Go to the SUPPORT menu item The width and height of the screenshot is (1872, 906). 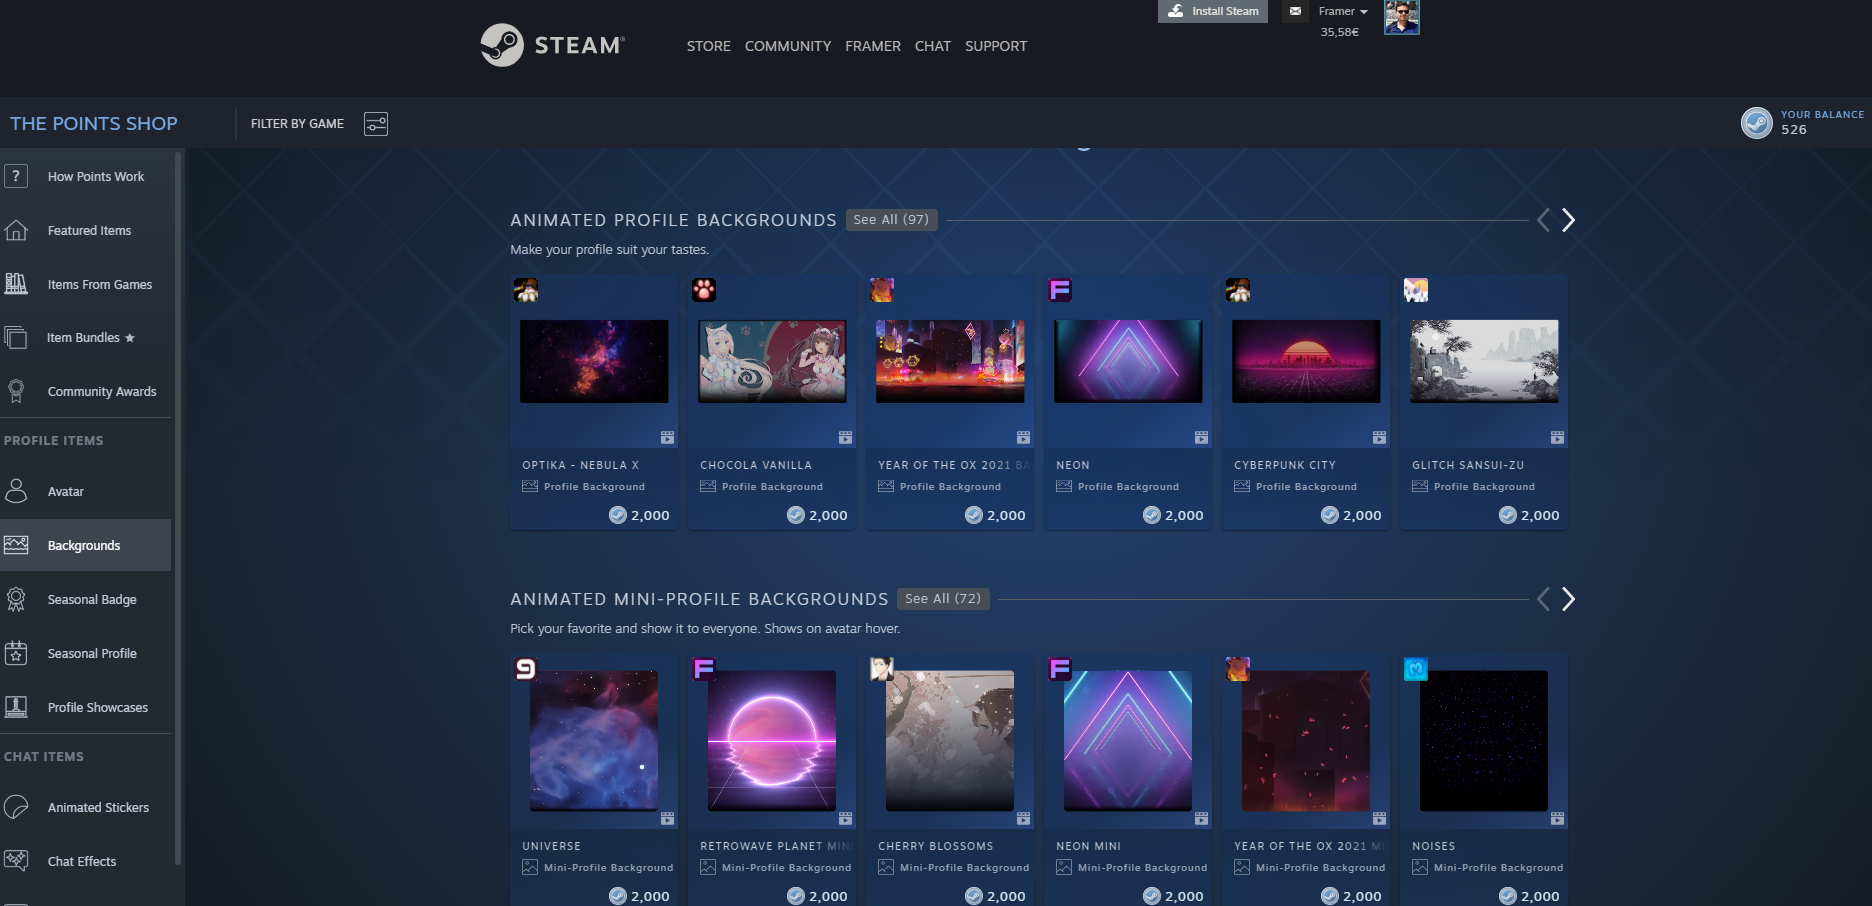click(996, 46)
